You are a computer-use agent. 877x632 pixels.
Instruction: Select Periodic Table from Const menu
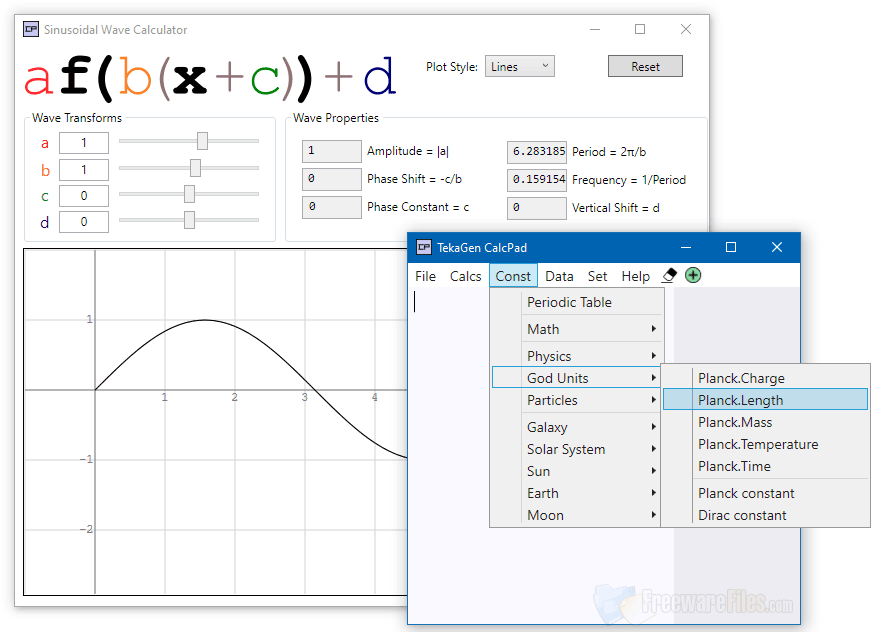click(569, 301)
